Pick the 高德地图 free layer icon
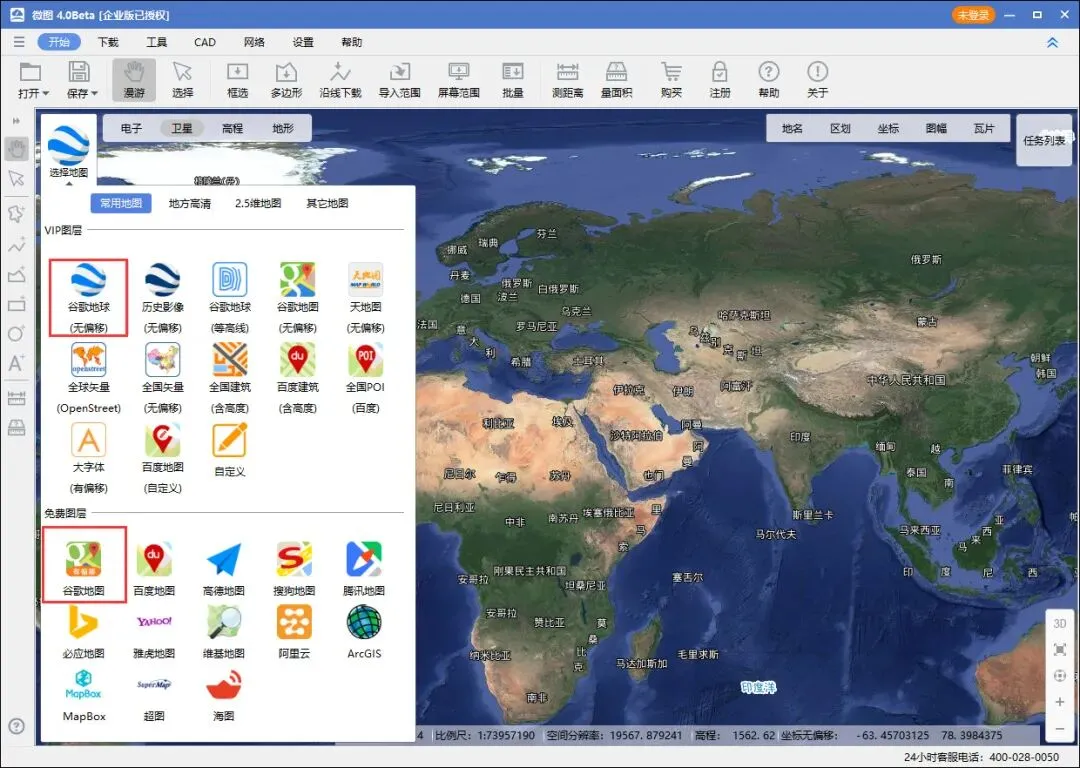 [224, 559]
